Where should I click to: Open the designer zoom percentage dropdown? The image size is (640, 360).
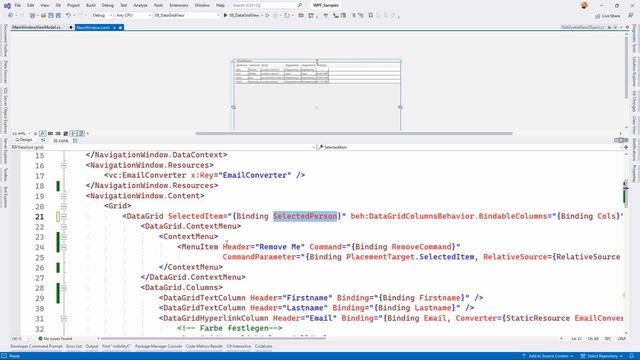[x=21, y=133]
